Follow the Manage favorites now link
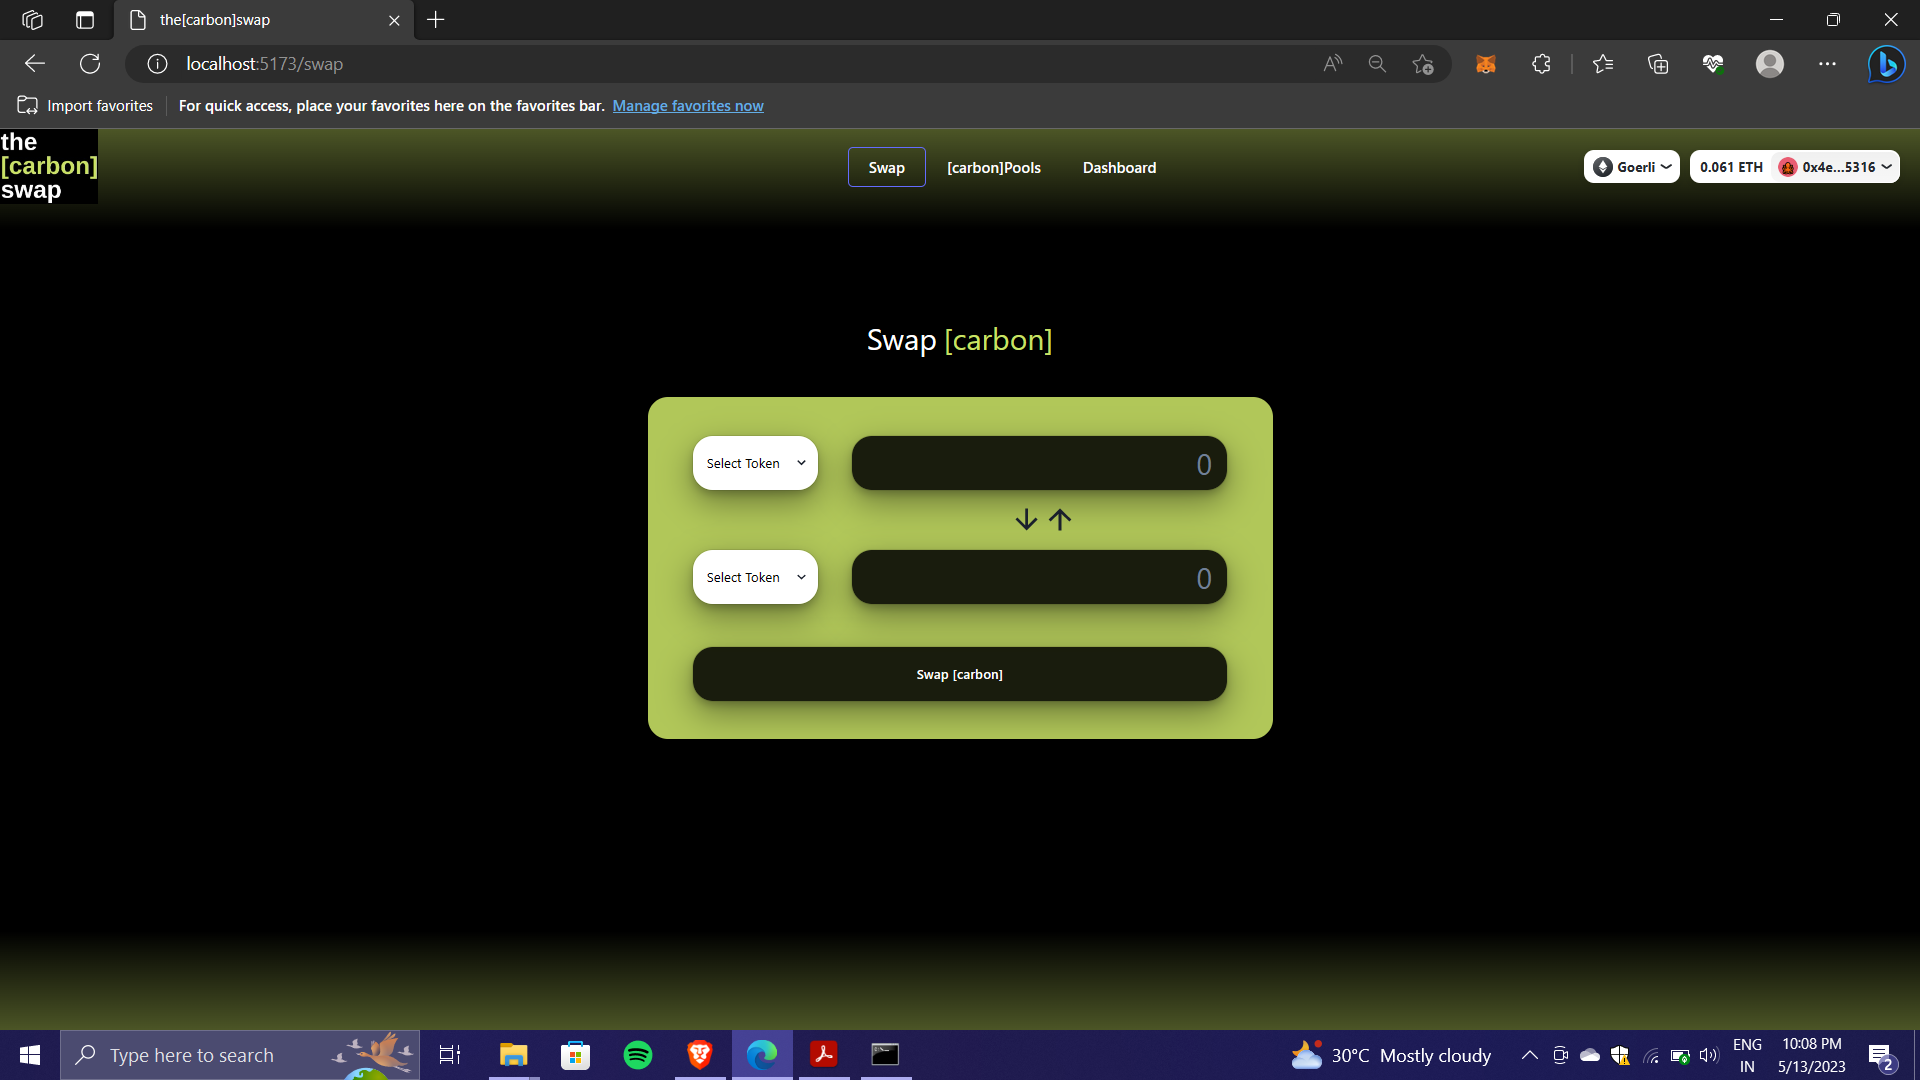The image size is (1920, 1080). click(x=688, y=105)
